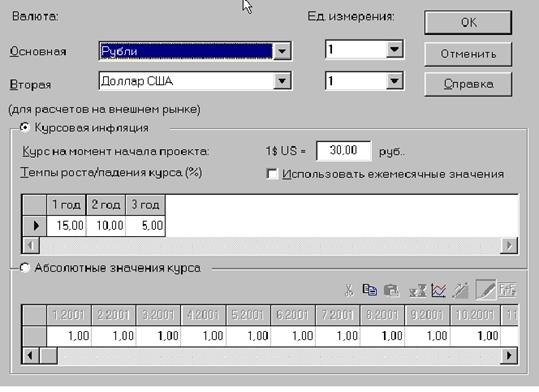
Task: Select the 10,00 cell under 2 год
Action: coord(106,226)
